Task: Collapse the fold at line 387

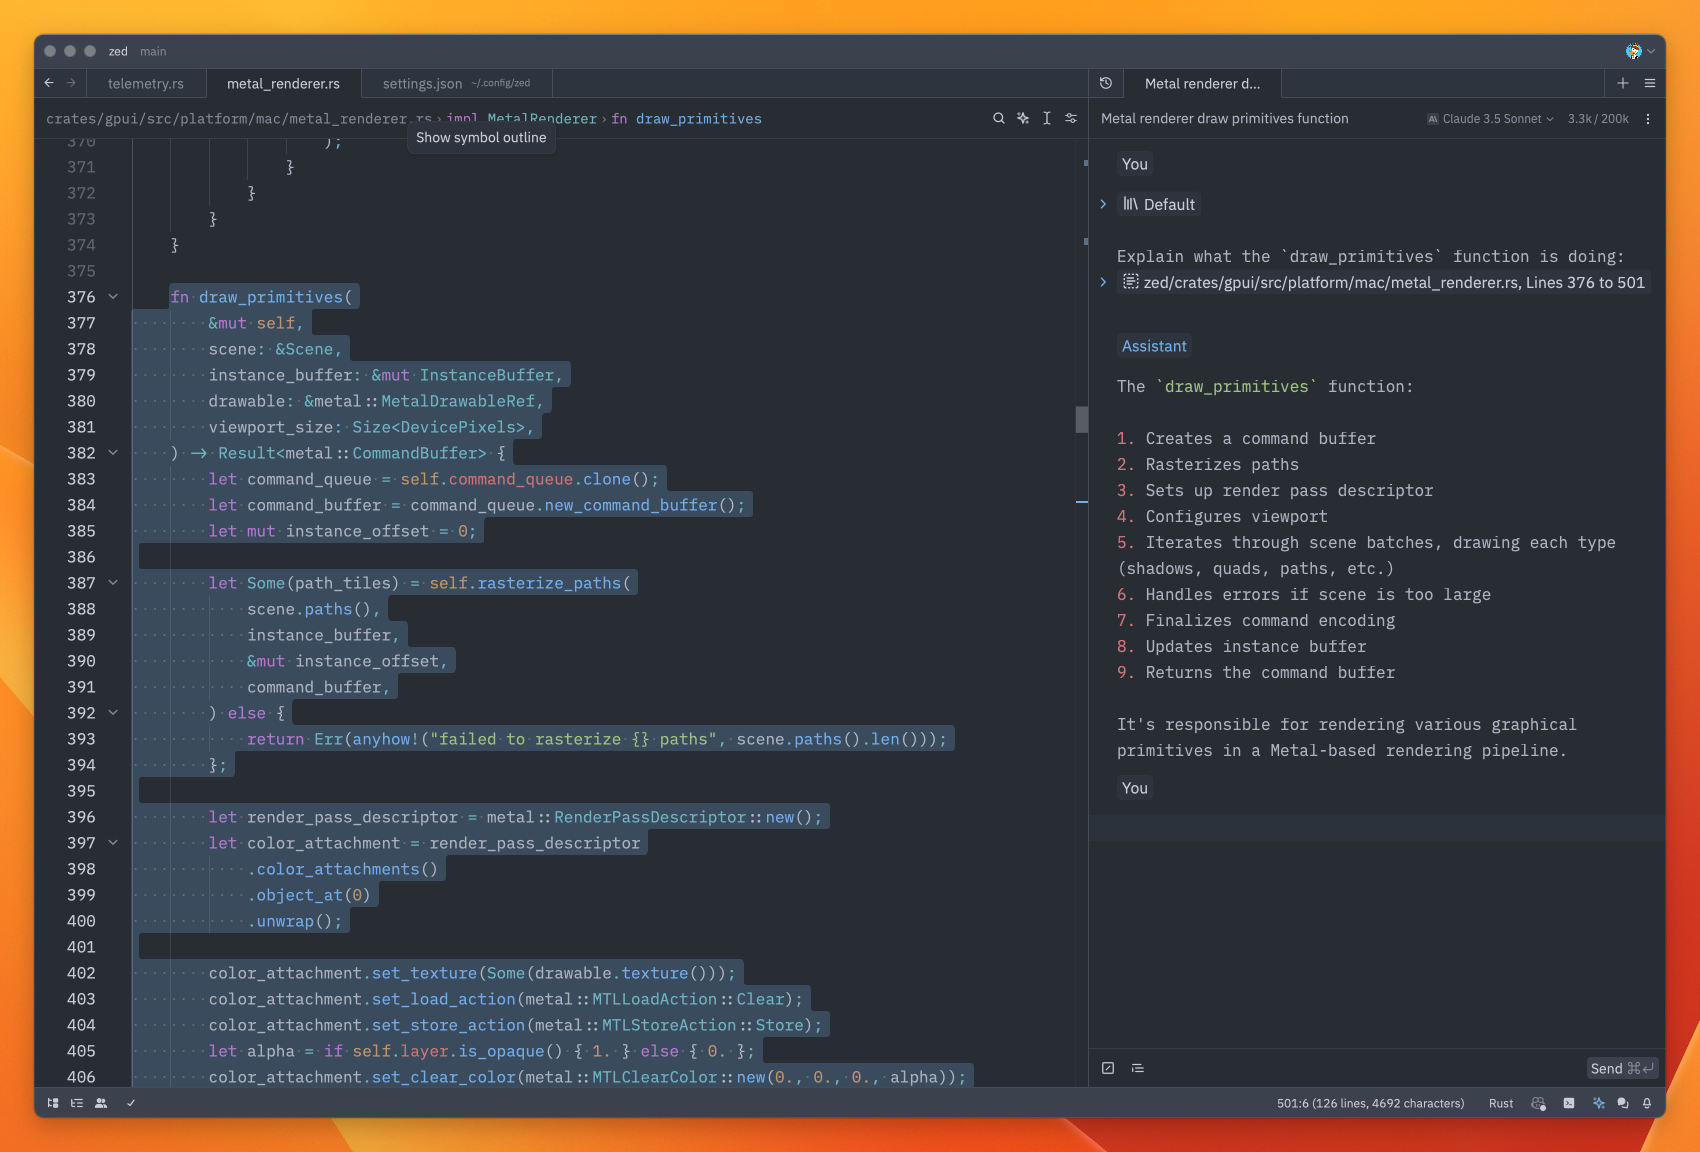Action: click(113, 583)
